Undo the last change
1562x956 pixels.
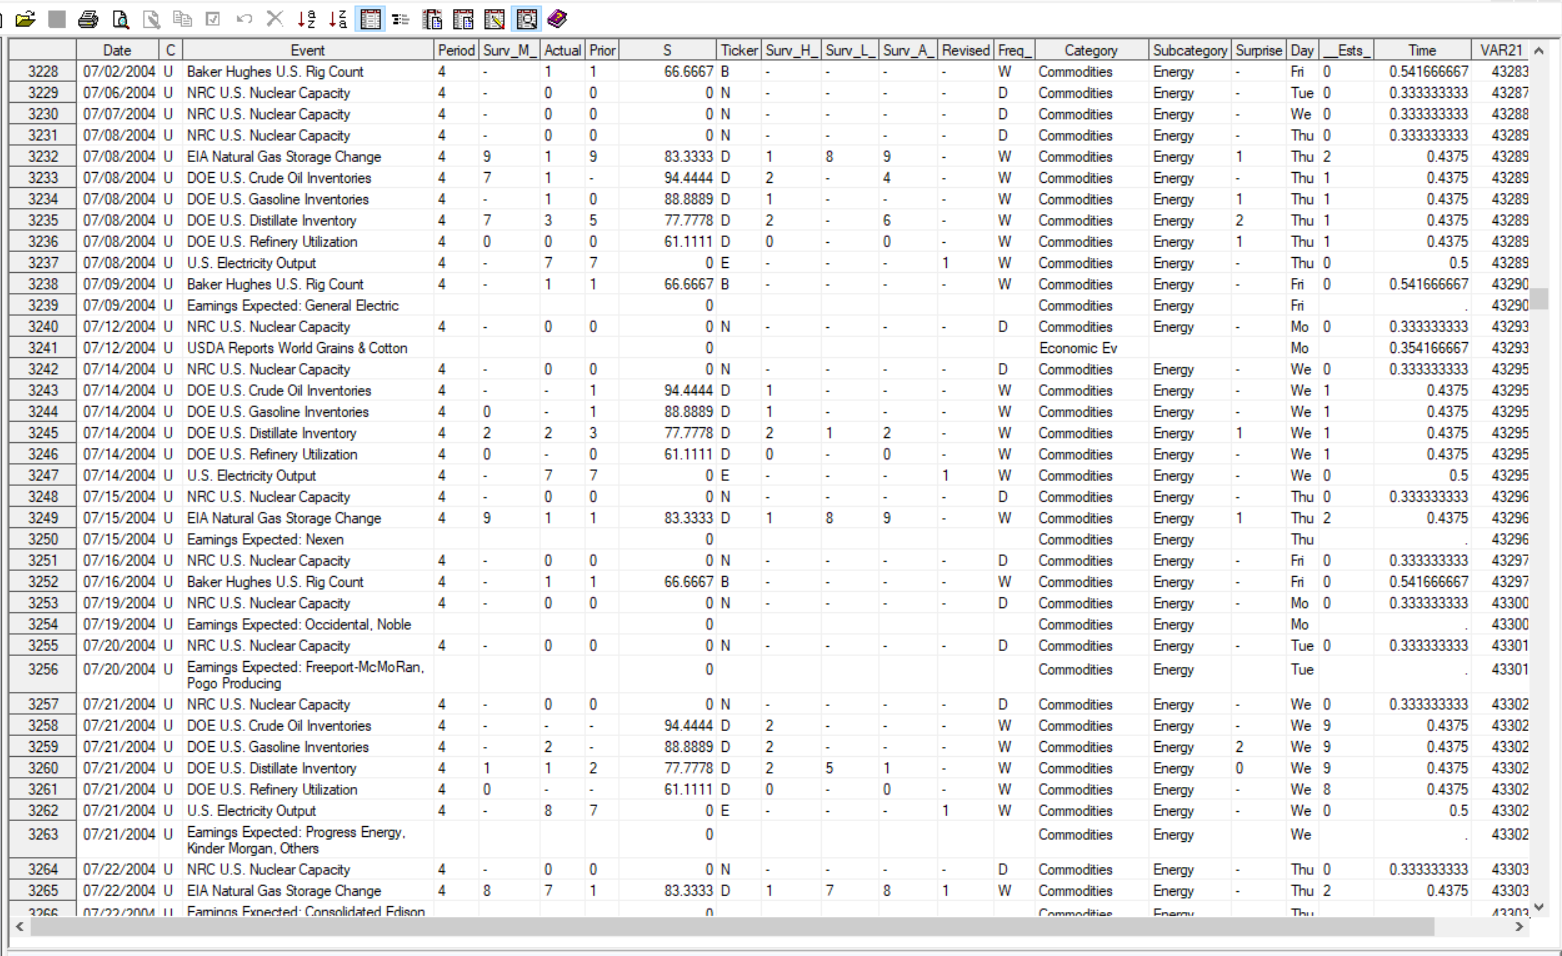[x=243, y=18]
